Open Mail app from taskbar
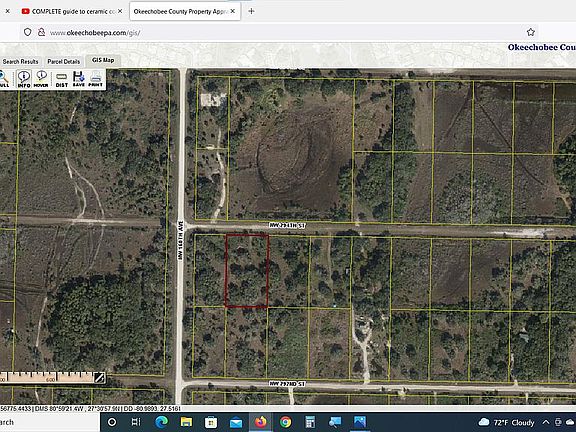This screenshot has width=576, height=432. 236,423
